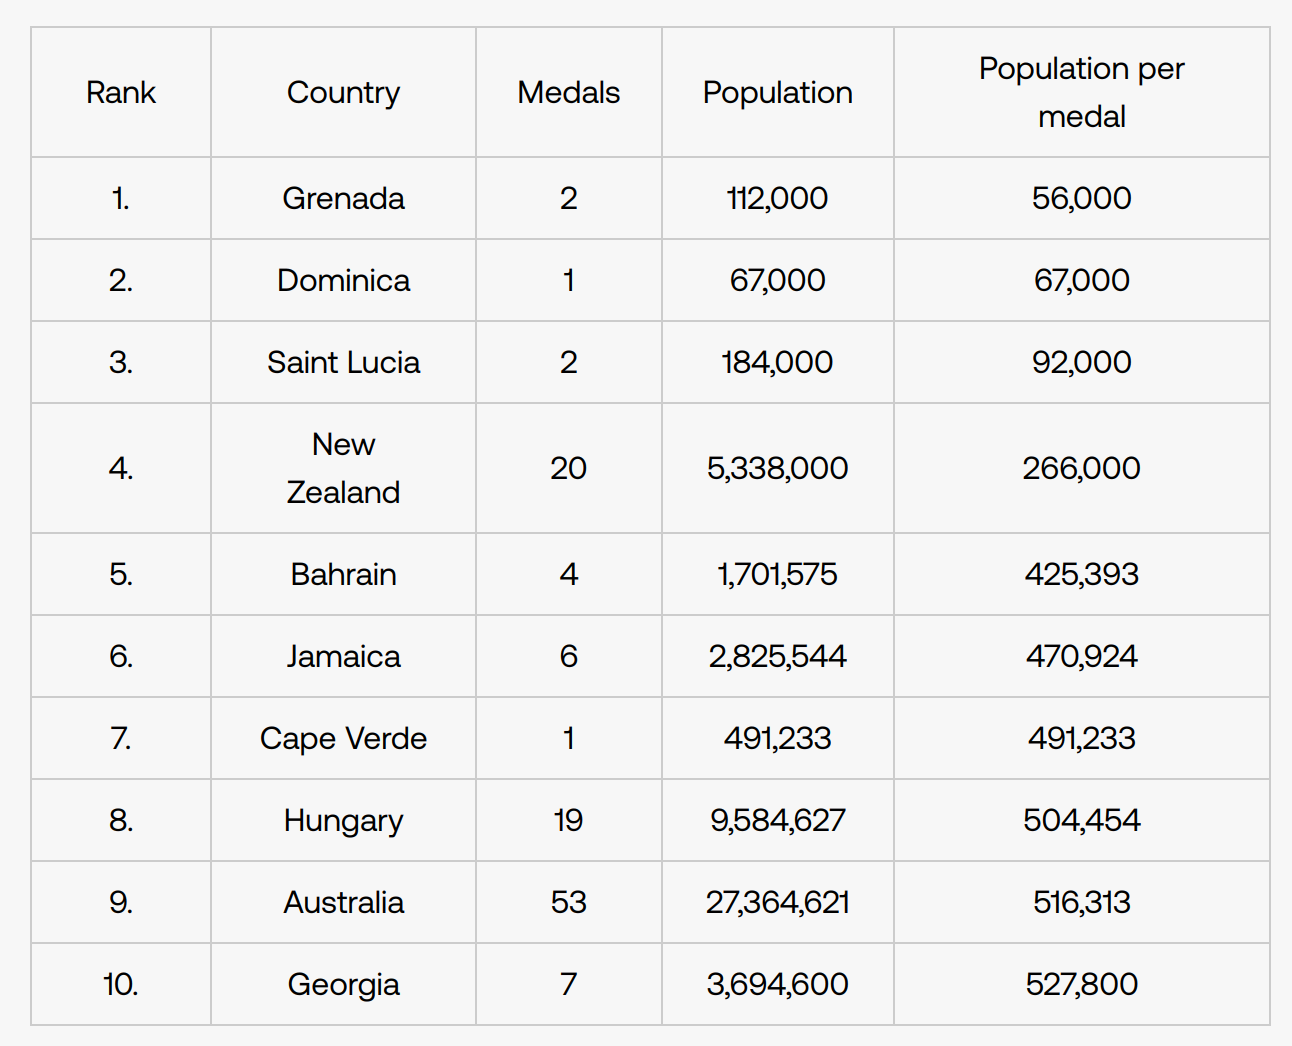
Task: Select the Georgia country cell
Action: [x=343, y=984]
